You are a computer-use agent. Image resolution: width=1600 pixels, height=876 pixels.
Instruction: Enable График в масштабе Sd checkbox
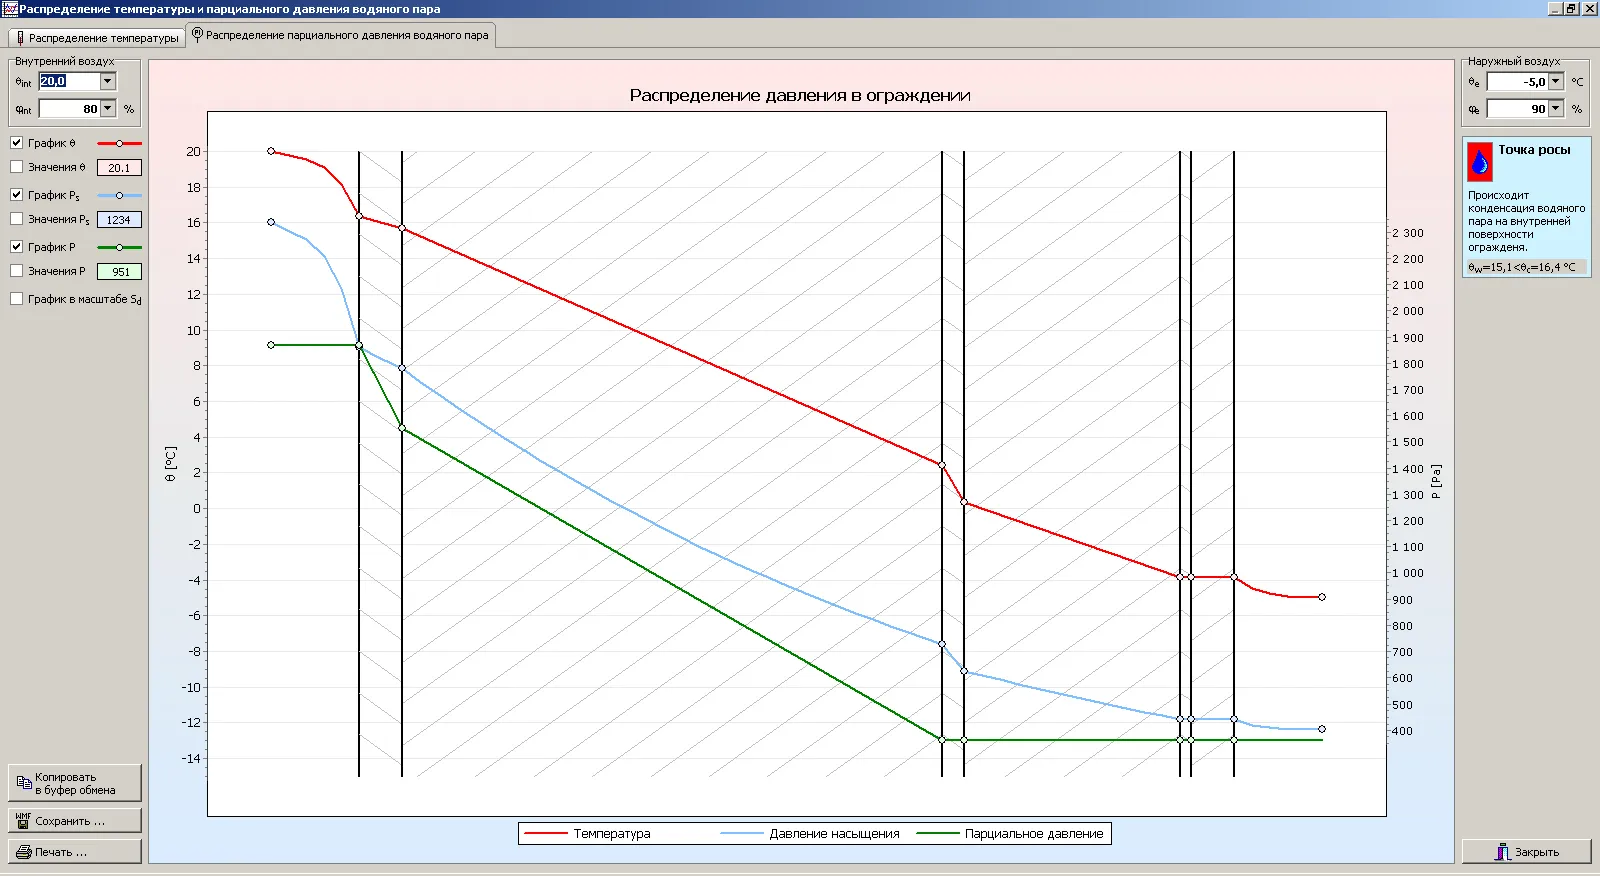[x=17, y=299]
